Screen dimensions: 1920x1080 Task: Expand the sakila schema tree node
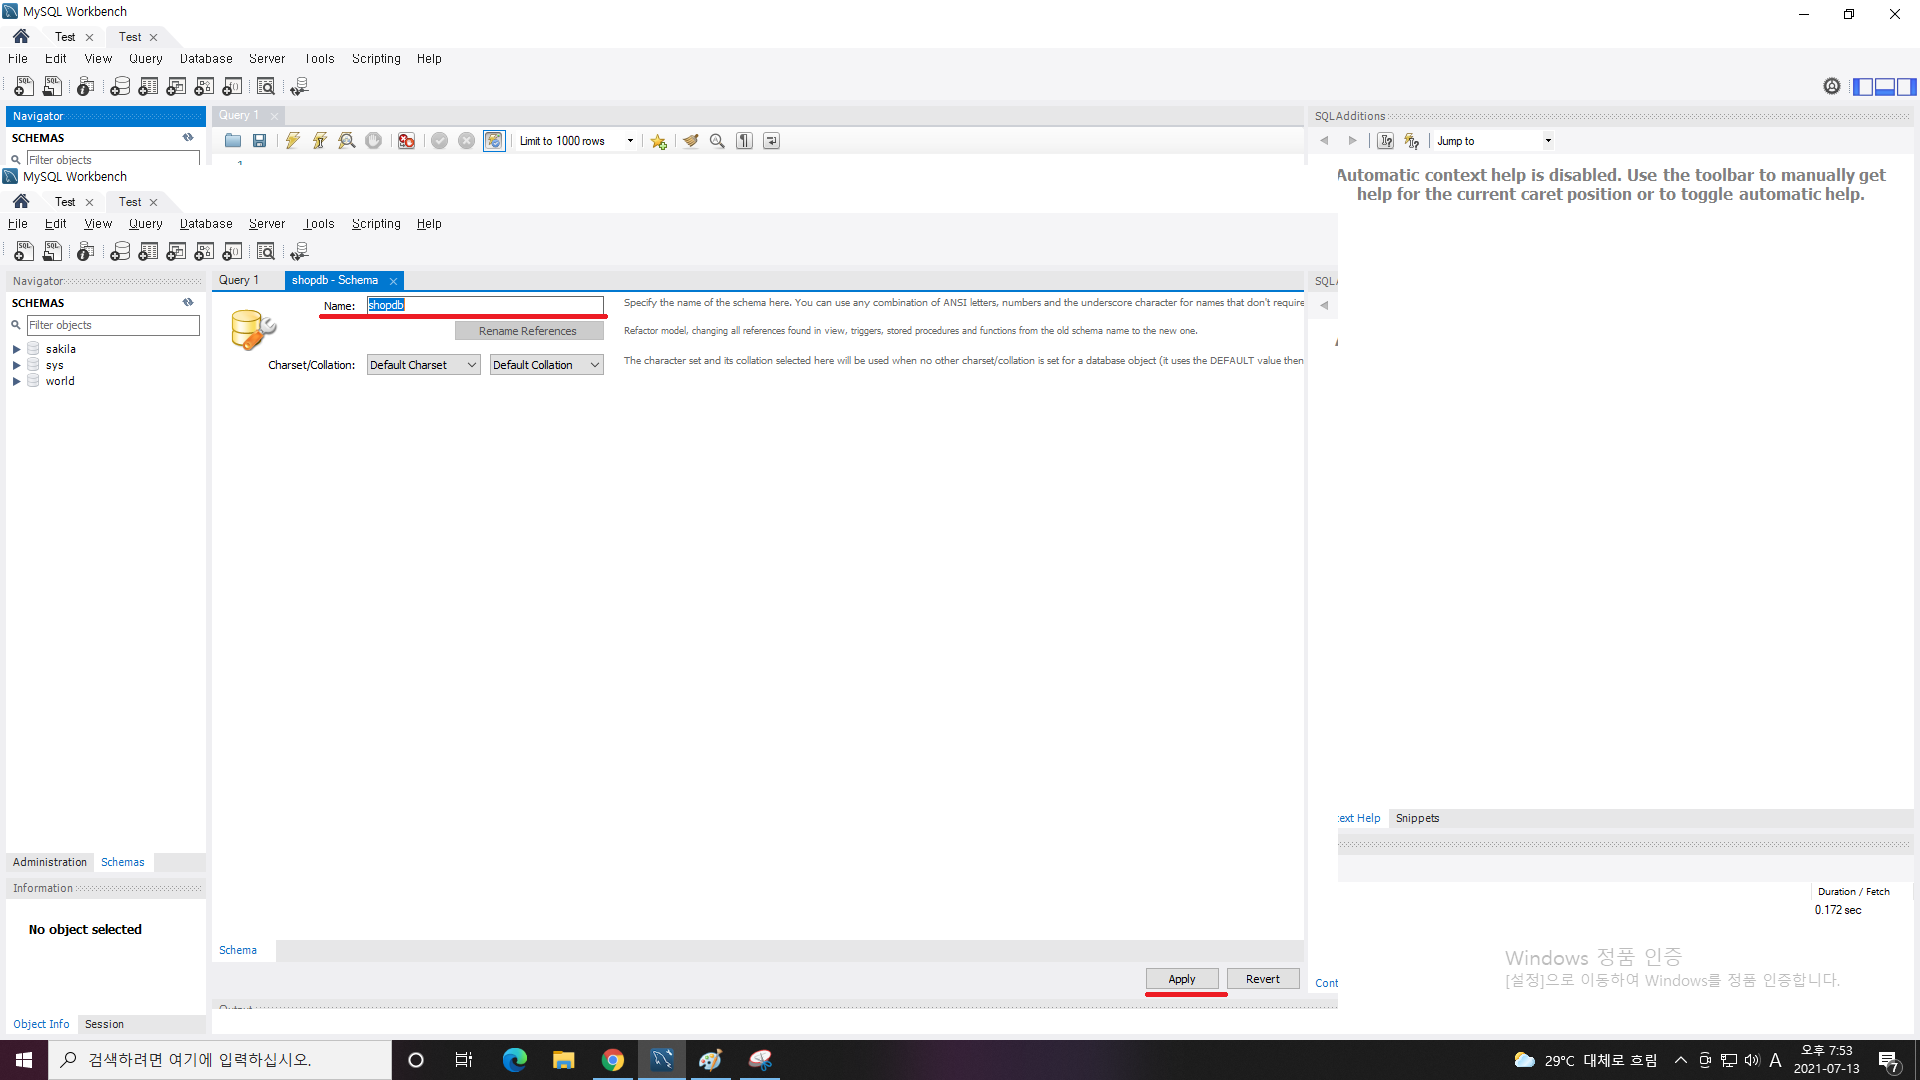(x=16, y=349)
